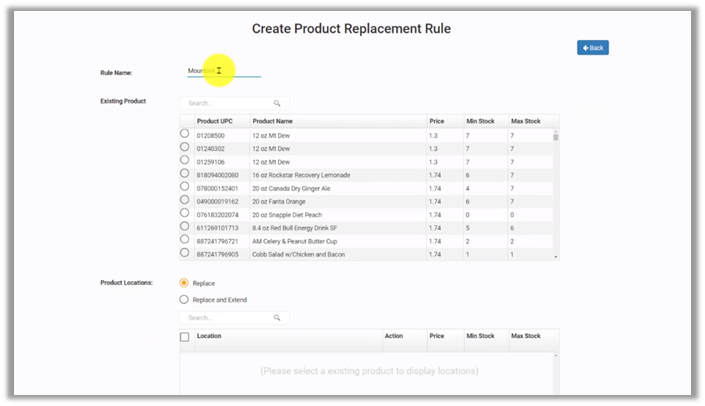Select the 16 oz Rockstar Recovery Lemonade row
This screenshot has height=406, width=705.
click(184, 173)
